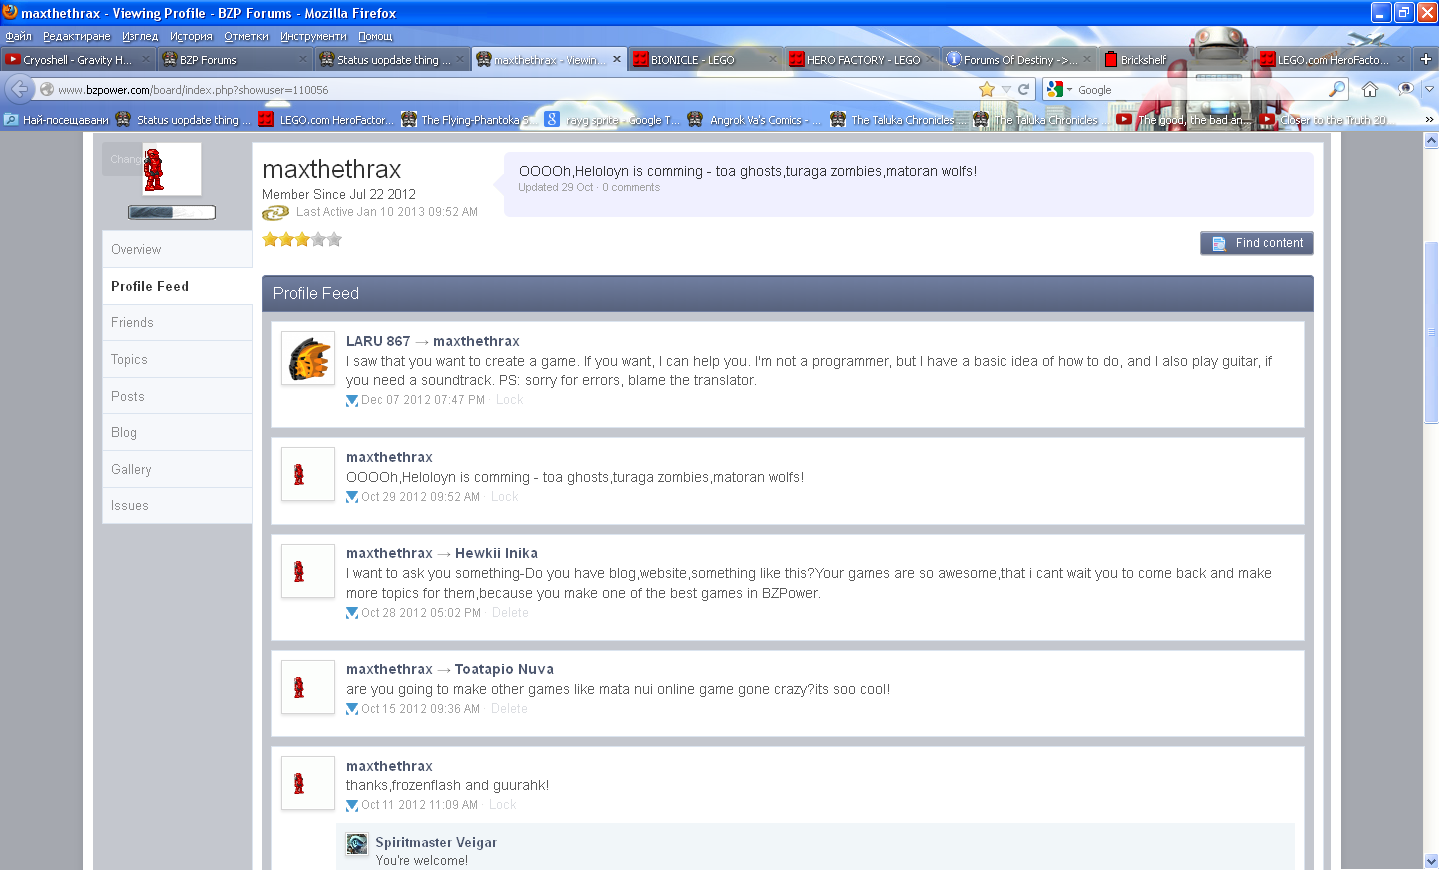
Task: Open a new tab with the plus button
Action: pos(1426,59)
